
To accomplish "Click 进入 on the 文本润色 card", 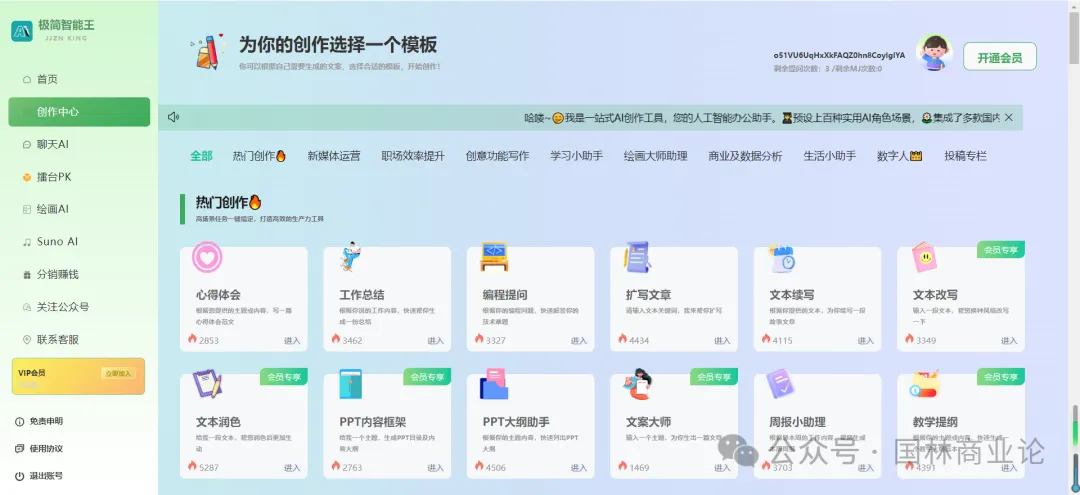I will [x=292, y=467].
